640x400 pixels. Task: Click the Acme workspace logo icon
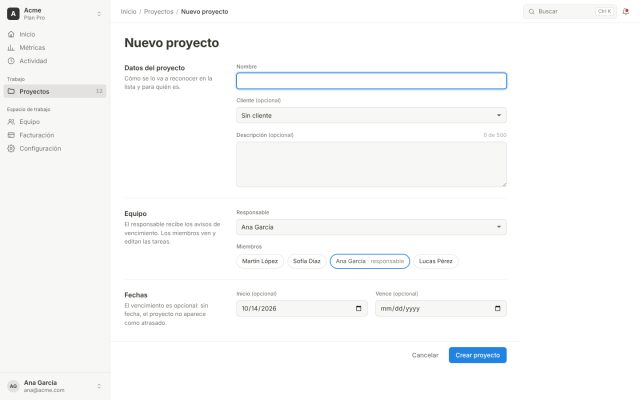(13, 13)
